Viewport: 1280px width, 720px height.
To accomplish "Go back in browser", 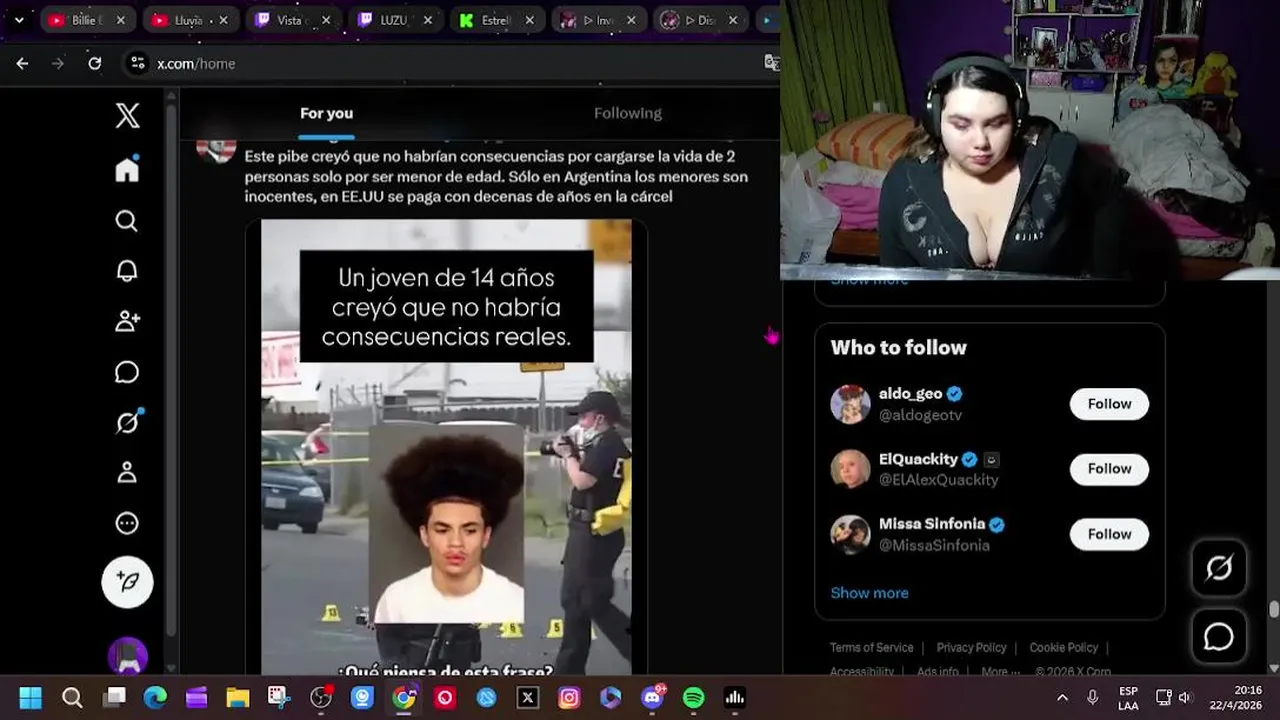I will pyautogui.click(x=22, y=63).
